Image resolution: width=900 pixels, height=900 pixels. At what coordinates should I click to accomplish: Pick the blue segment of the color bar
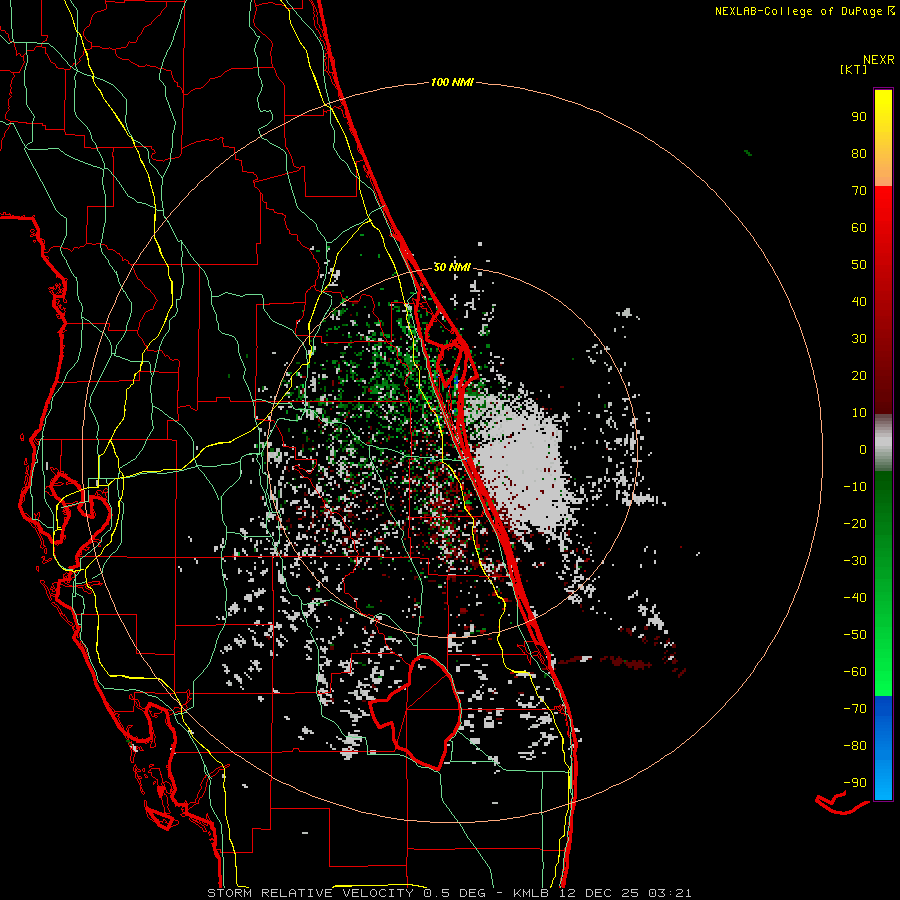point(883,748)
